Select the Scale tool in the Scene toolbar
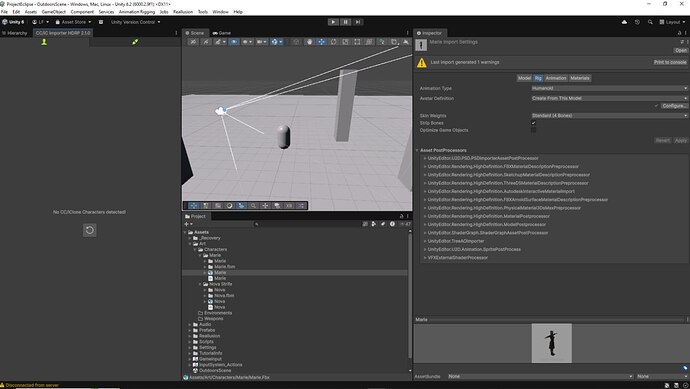 (x=345, y=42)
